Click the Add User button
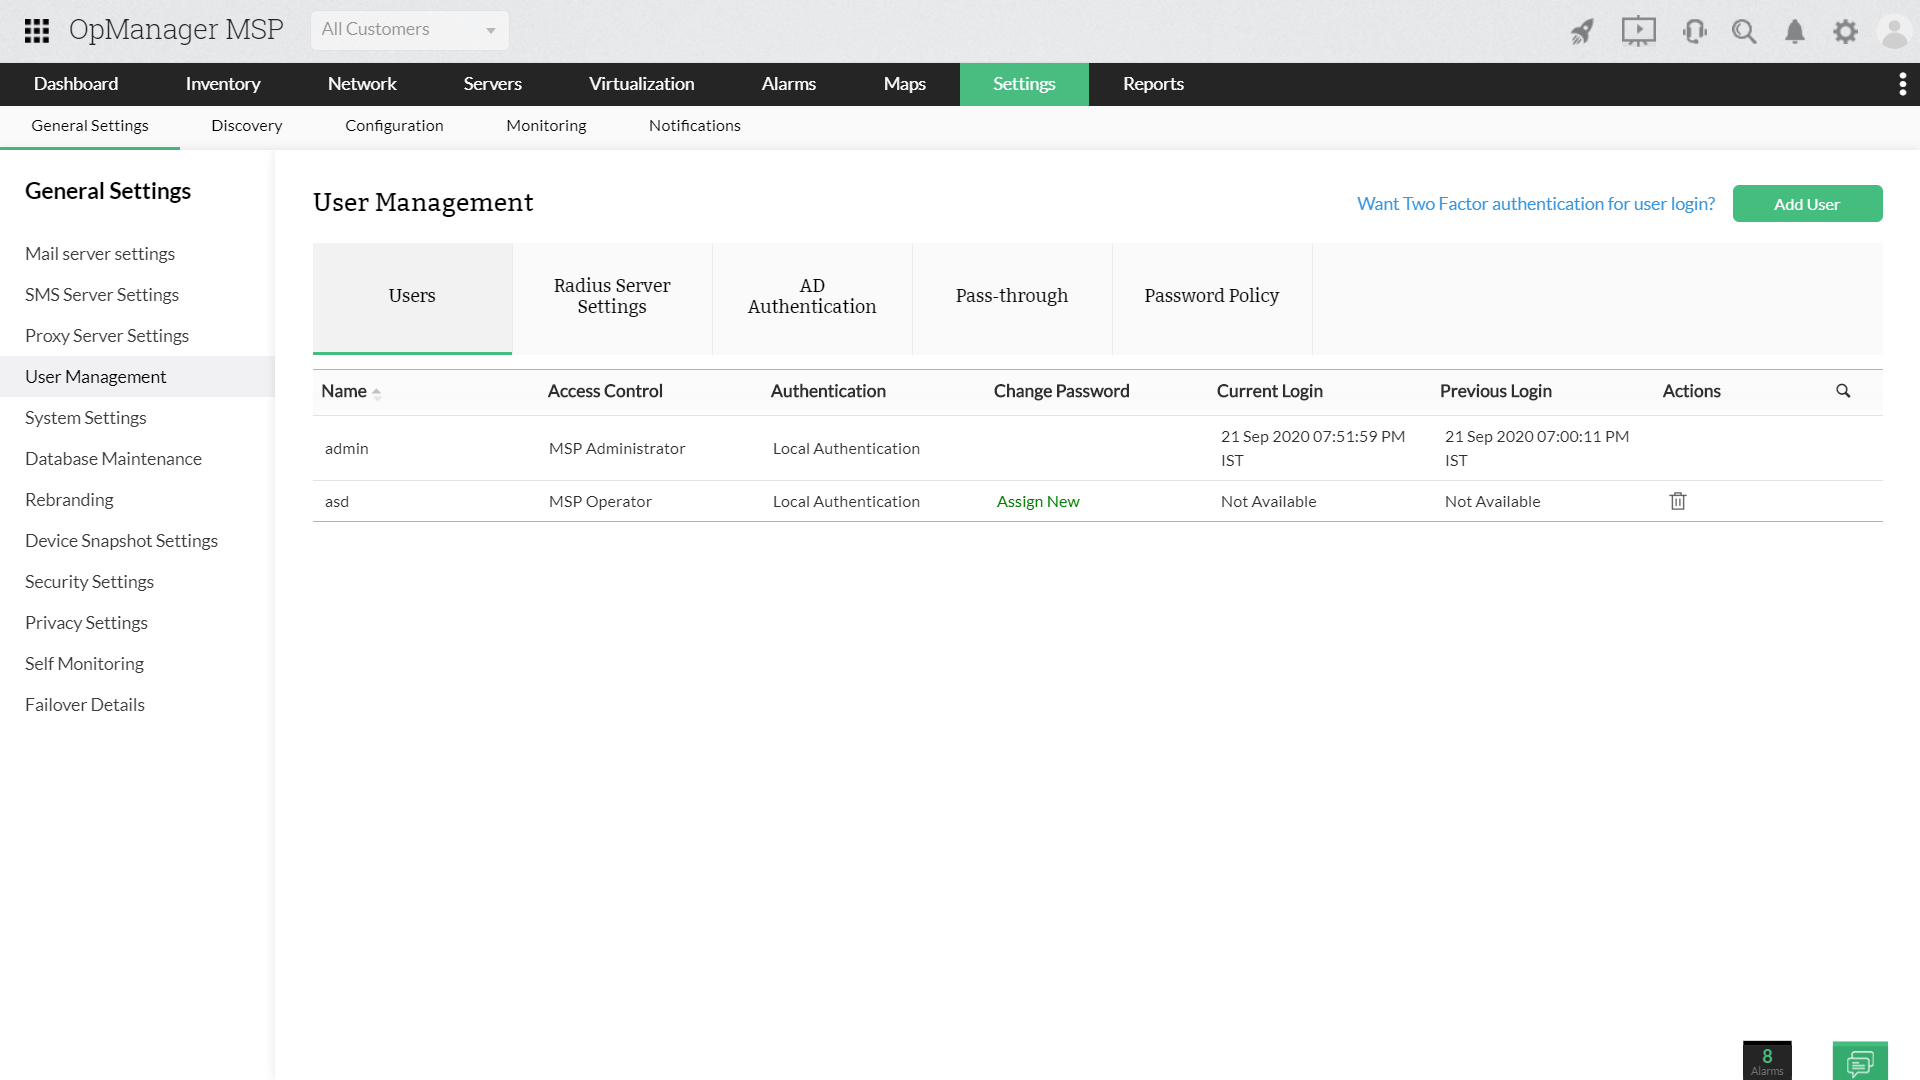The image size is (1920, 1080). (1807, 204)
